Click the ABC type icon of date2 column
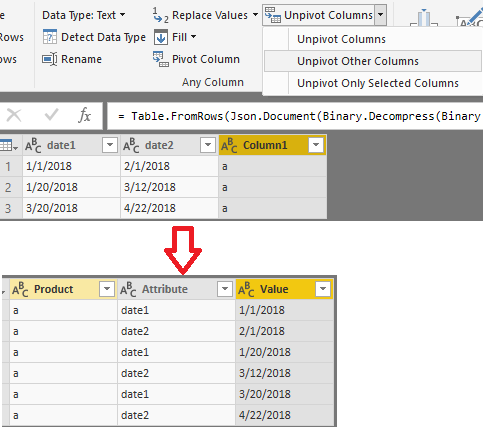 coord(131,145)
